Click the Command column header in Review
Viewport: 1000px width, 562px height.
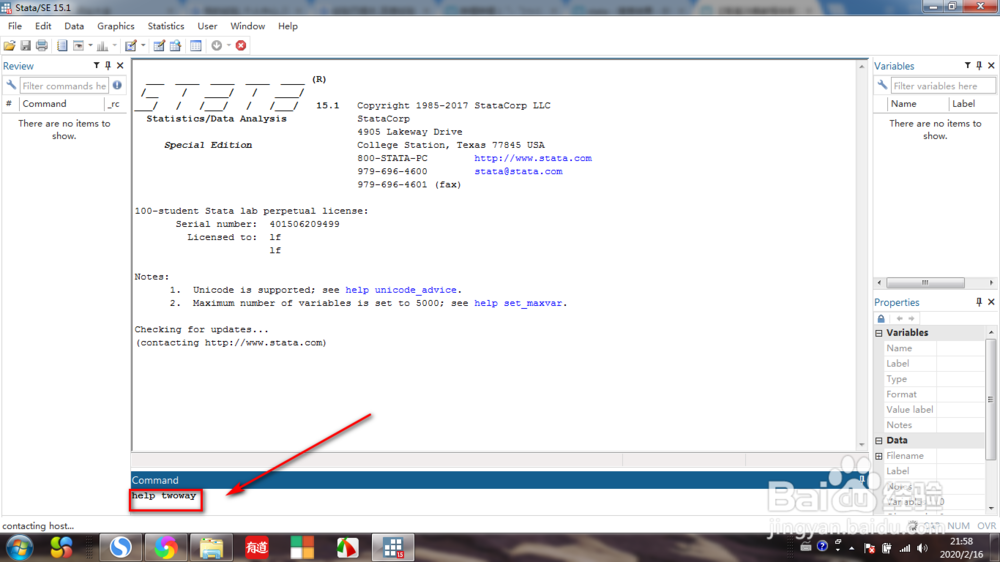(x=61, y=103)
